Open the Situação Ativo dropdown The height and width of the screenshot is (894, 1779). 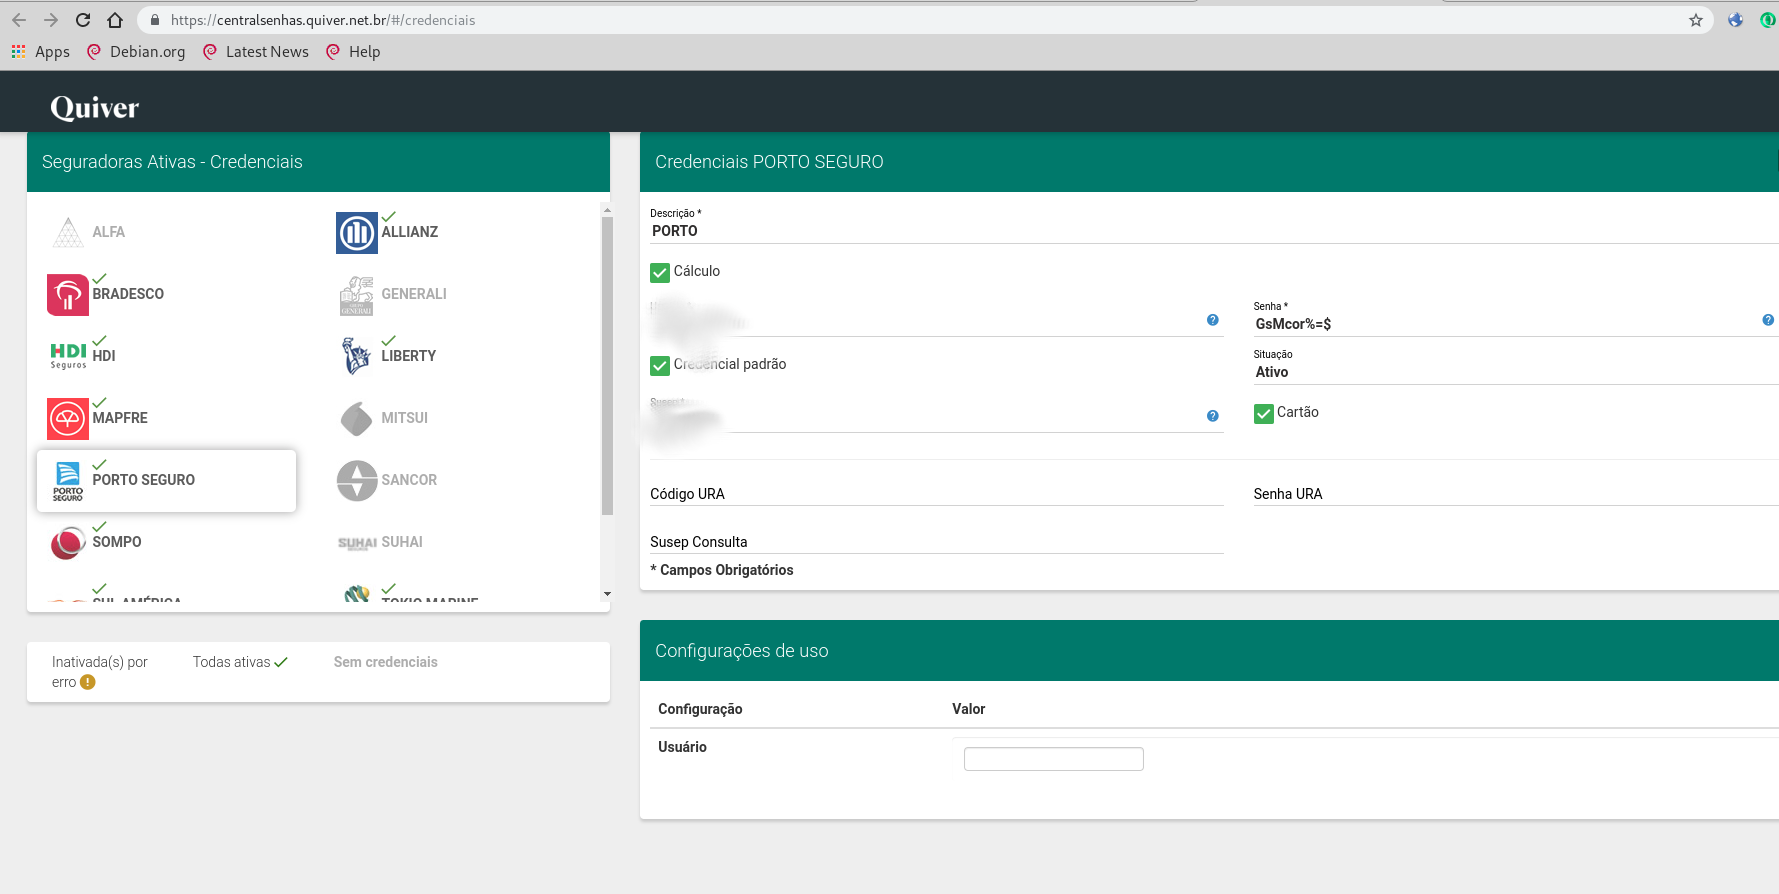click(1516, 372)
